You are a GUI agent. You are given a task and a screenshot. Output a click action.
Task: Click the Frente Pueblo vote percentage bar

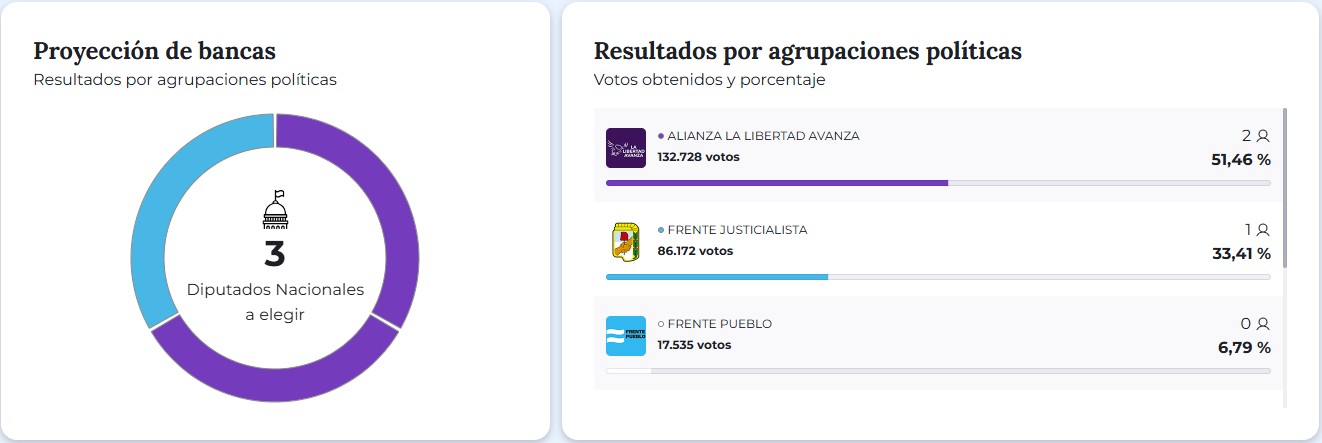(x=938, y=371)
